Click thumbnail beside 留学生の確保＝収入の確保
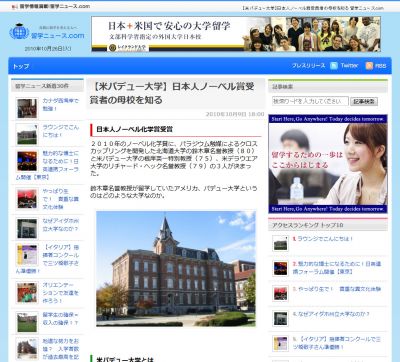Image resolution: width=400 pixels, height=362 pixels. tap(27, 322)
